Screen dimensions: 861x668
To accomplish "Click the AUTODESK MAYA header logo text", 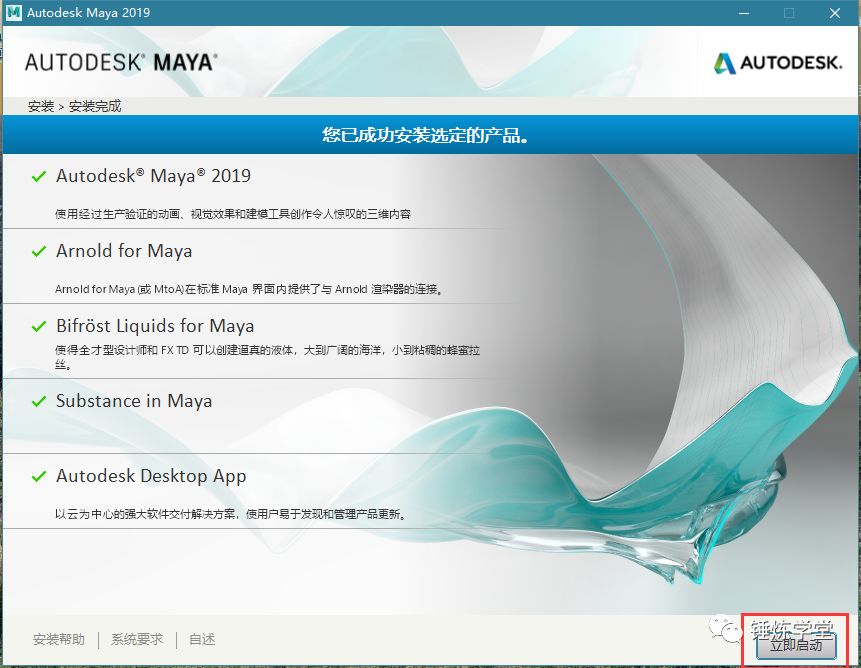I will (120, 62).
